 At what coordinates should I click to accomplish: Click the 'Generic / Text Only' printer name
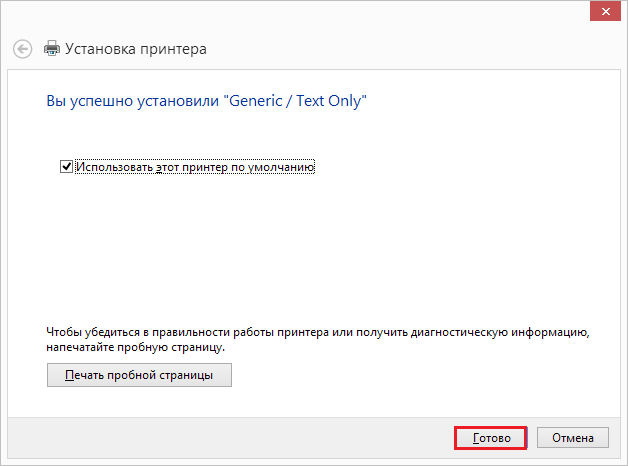[298, 101]
